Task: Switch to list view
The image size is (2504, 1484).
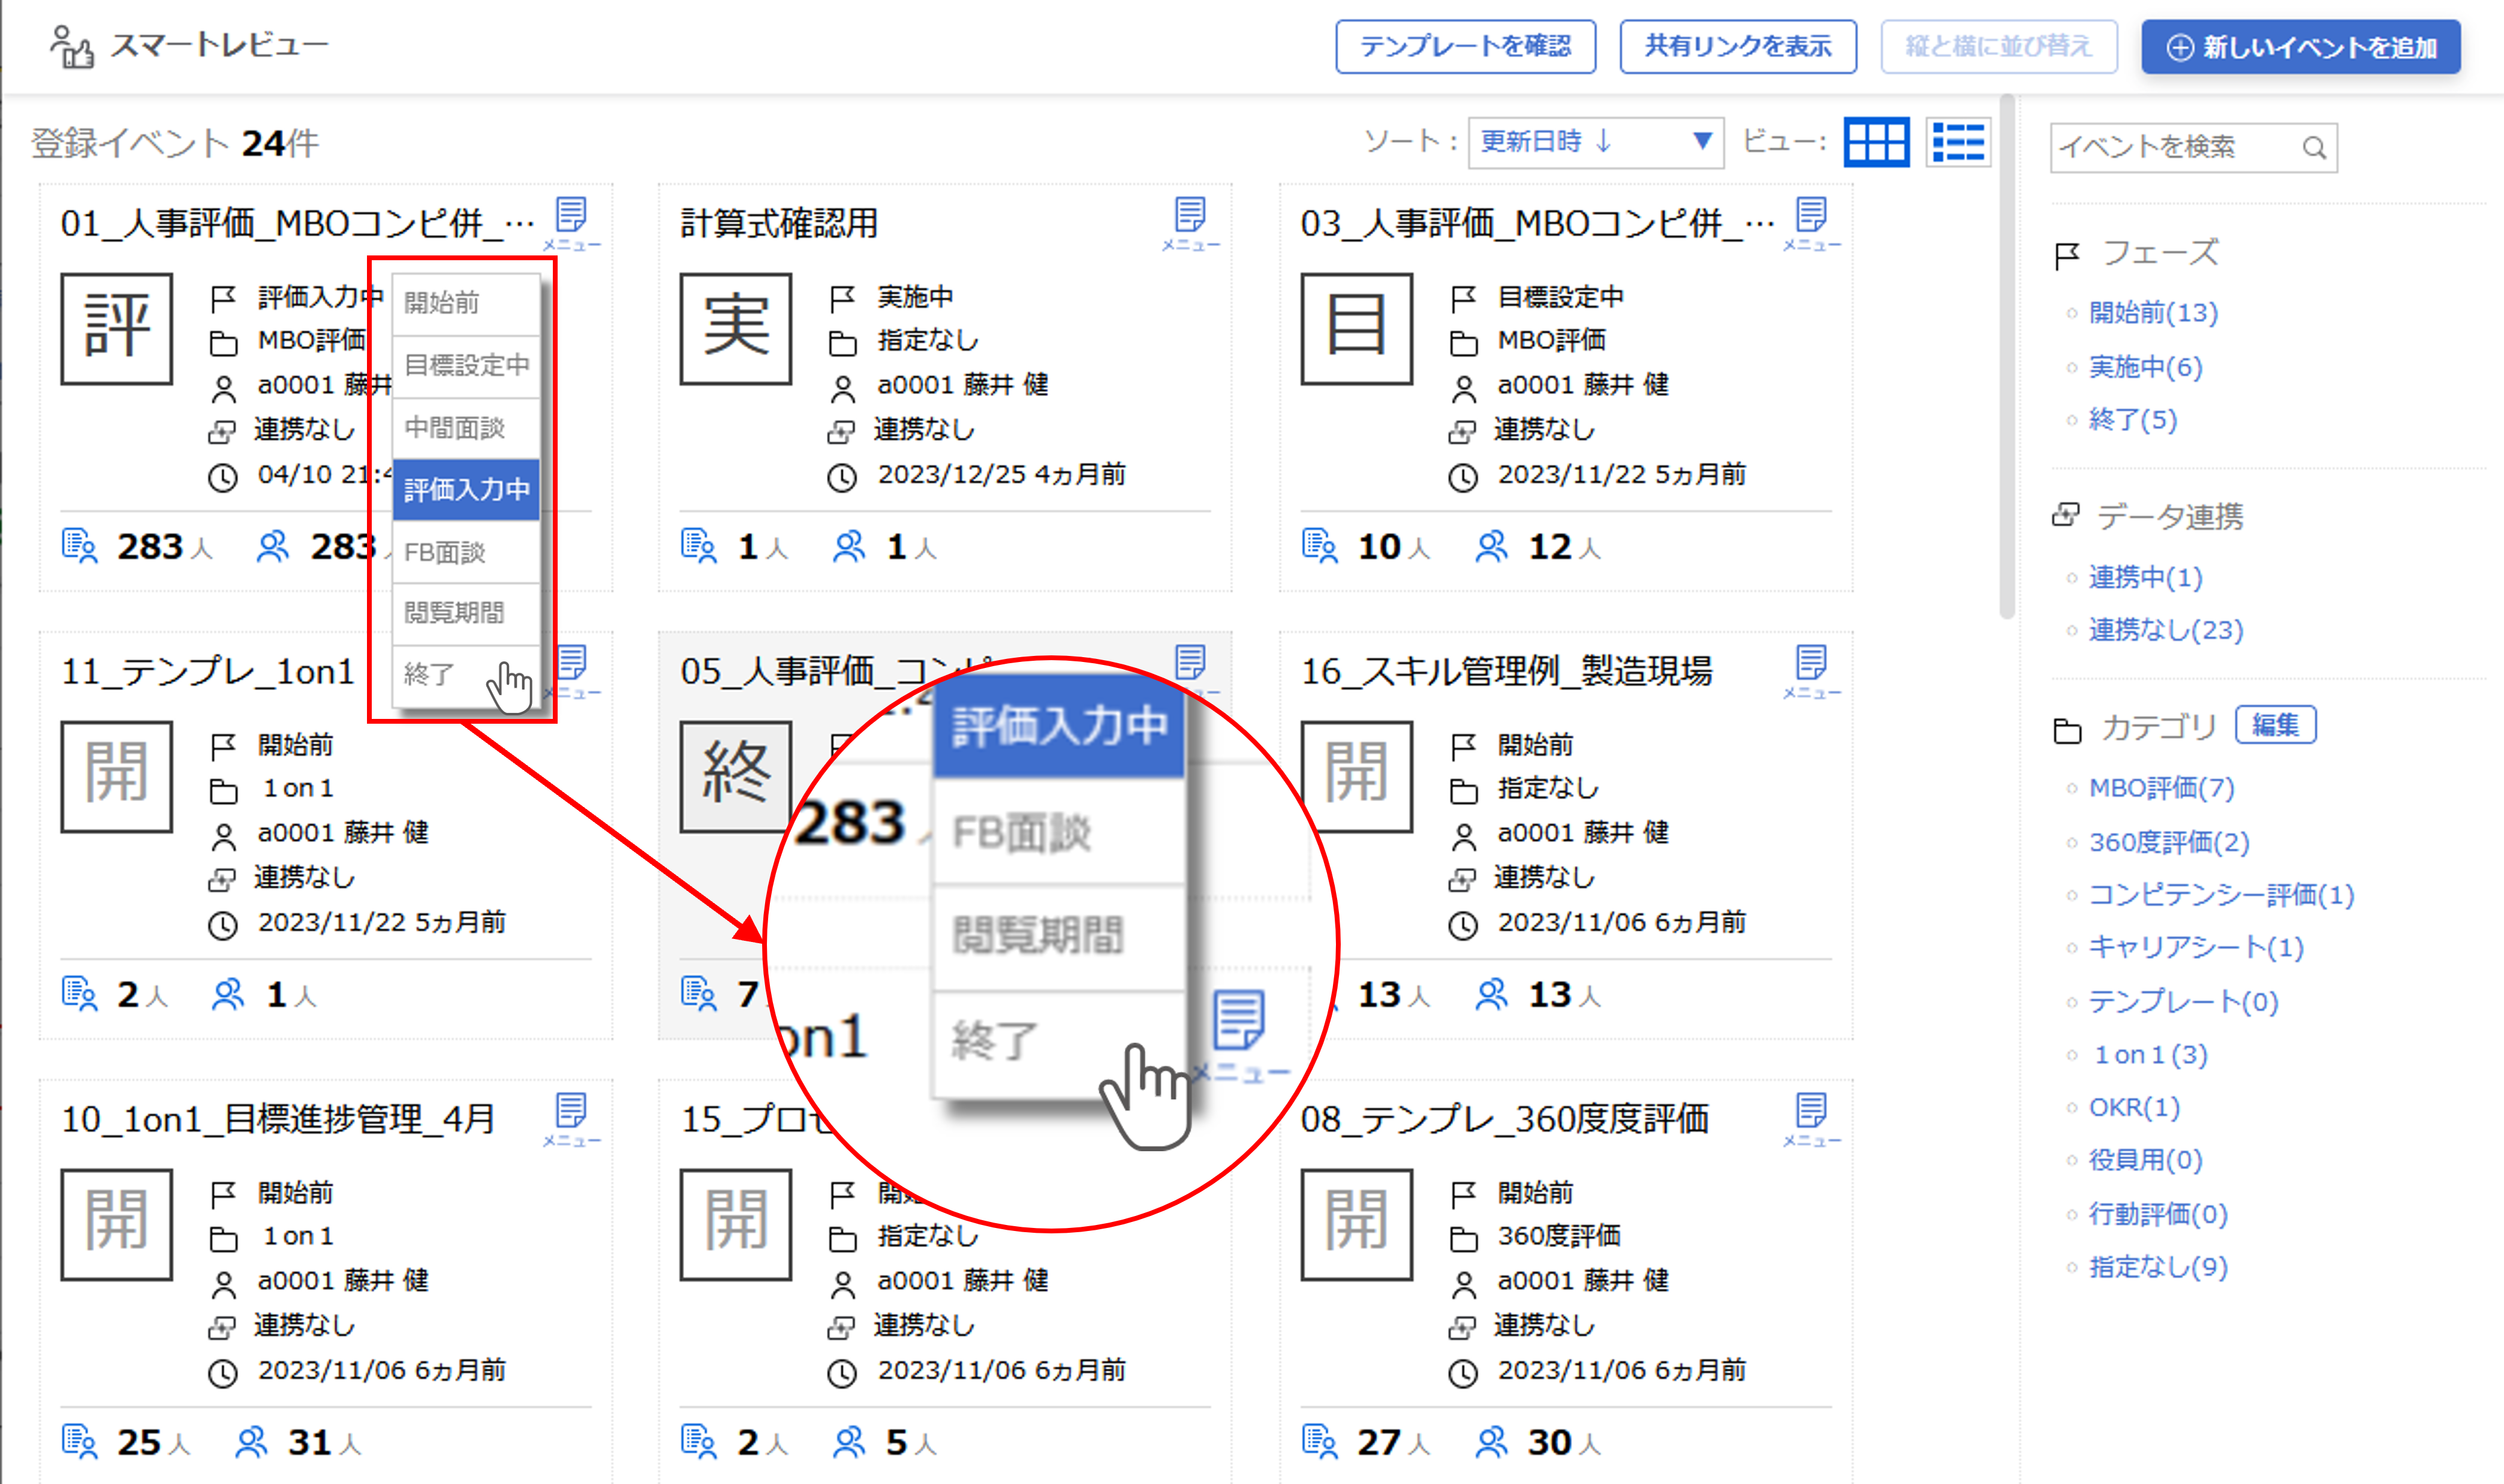Action: click(x=1958, y=142)
